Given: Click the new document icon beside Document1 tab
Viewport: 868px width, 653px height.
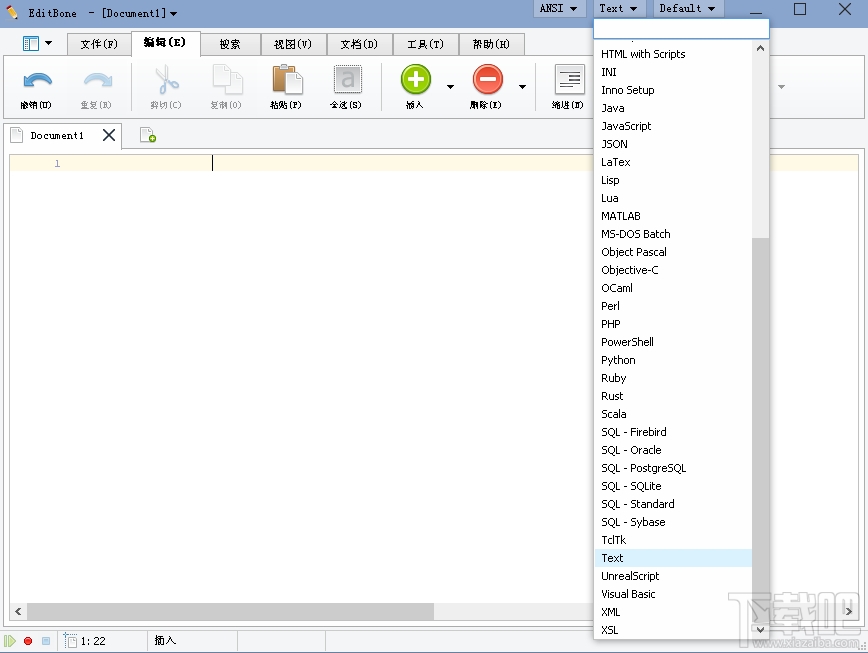Looking at the screenshot, I should pyautogui.click(x=147, y=134).
